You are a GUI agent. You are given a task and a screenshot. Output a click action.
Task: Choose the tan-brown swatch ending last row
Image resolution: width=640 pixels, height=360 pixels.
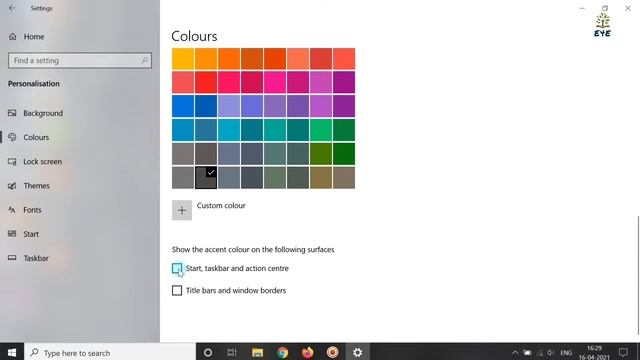tap(344, 178)
